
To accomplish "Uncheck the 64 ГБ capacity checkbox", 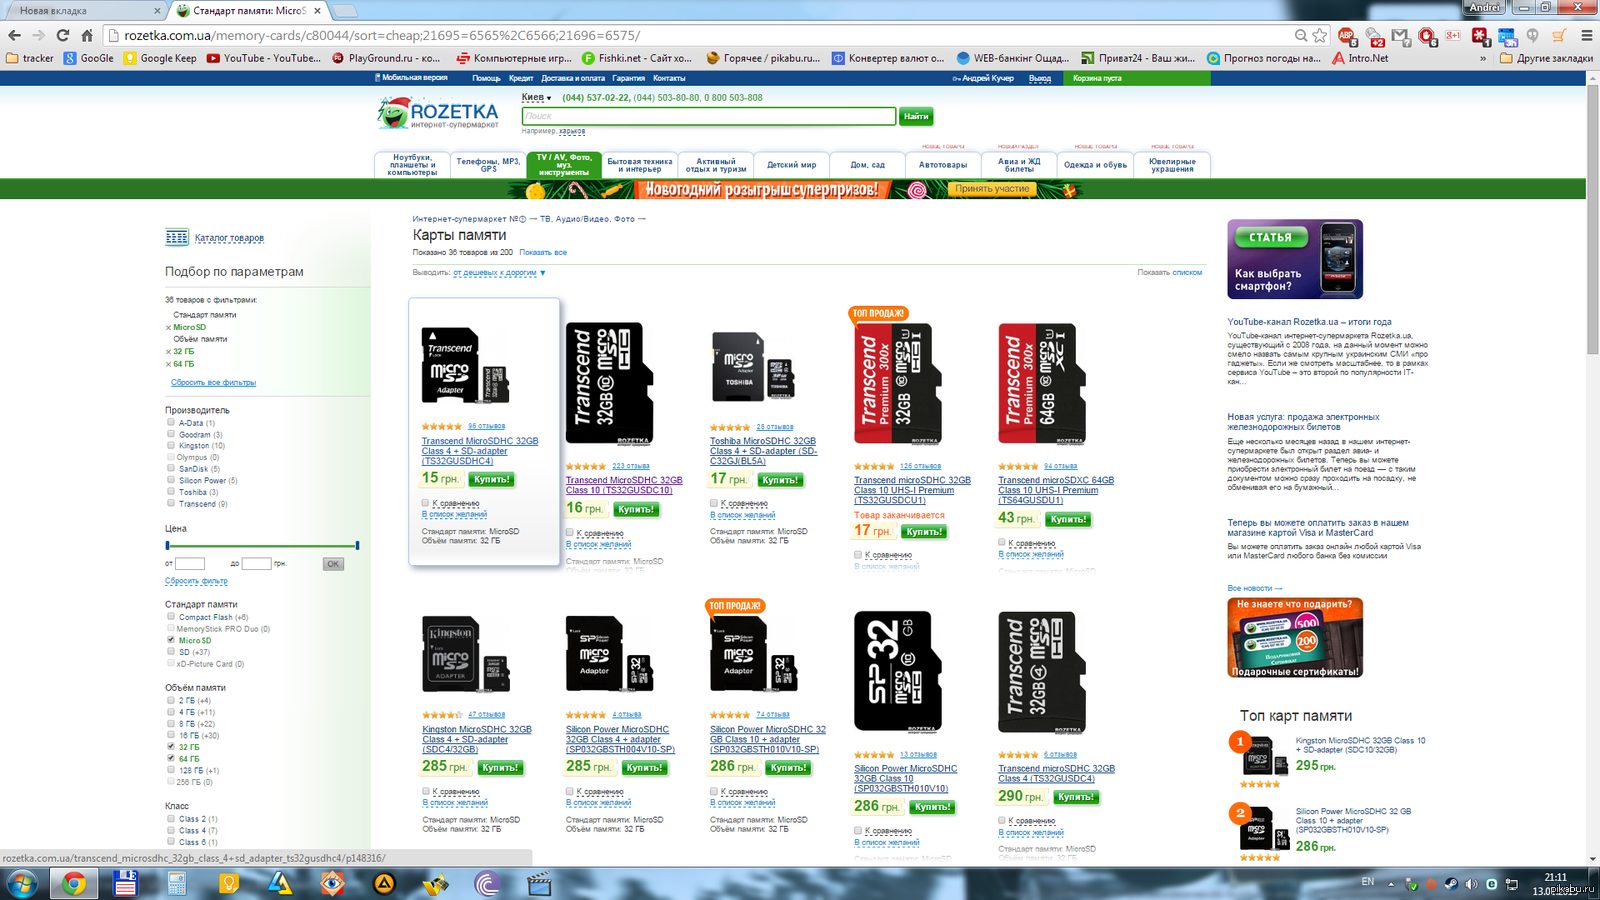I will [171, 758].
